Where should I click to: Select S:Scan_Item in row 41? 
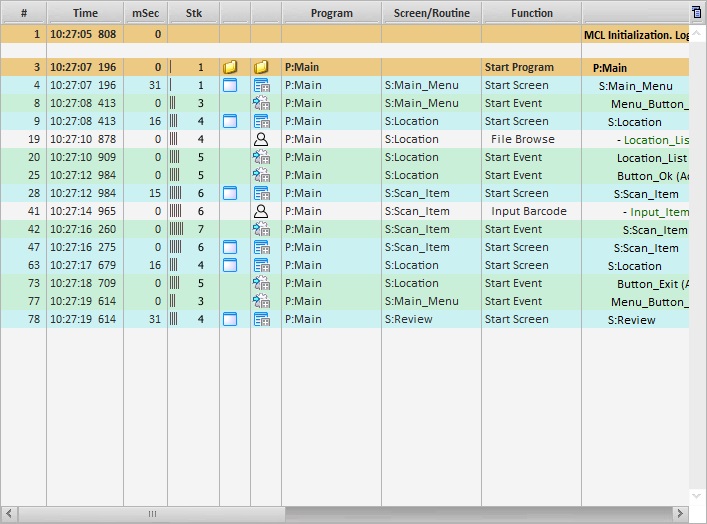click(x=417, y=212)
